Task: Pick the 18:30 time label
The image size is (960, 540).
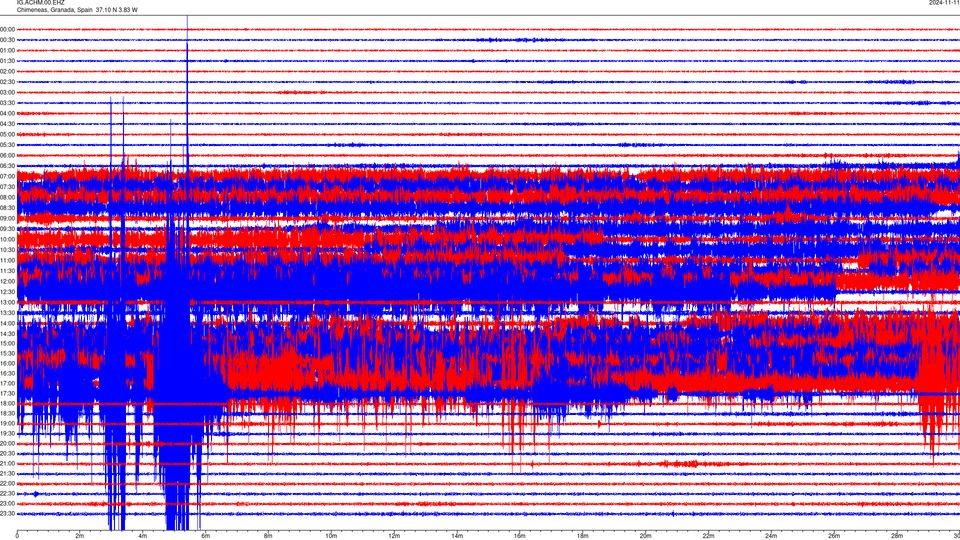Action: [8, 413]
